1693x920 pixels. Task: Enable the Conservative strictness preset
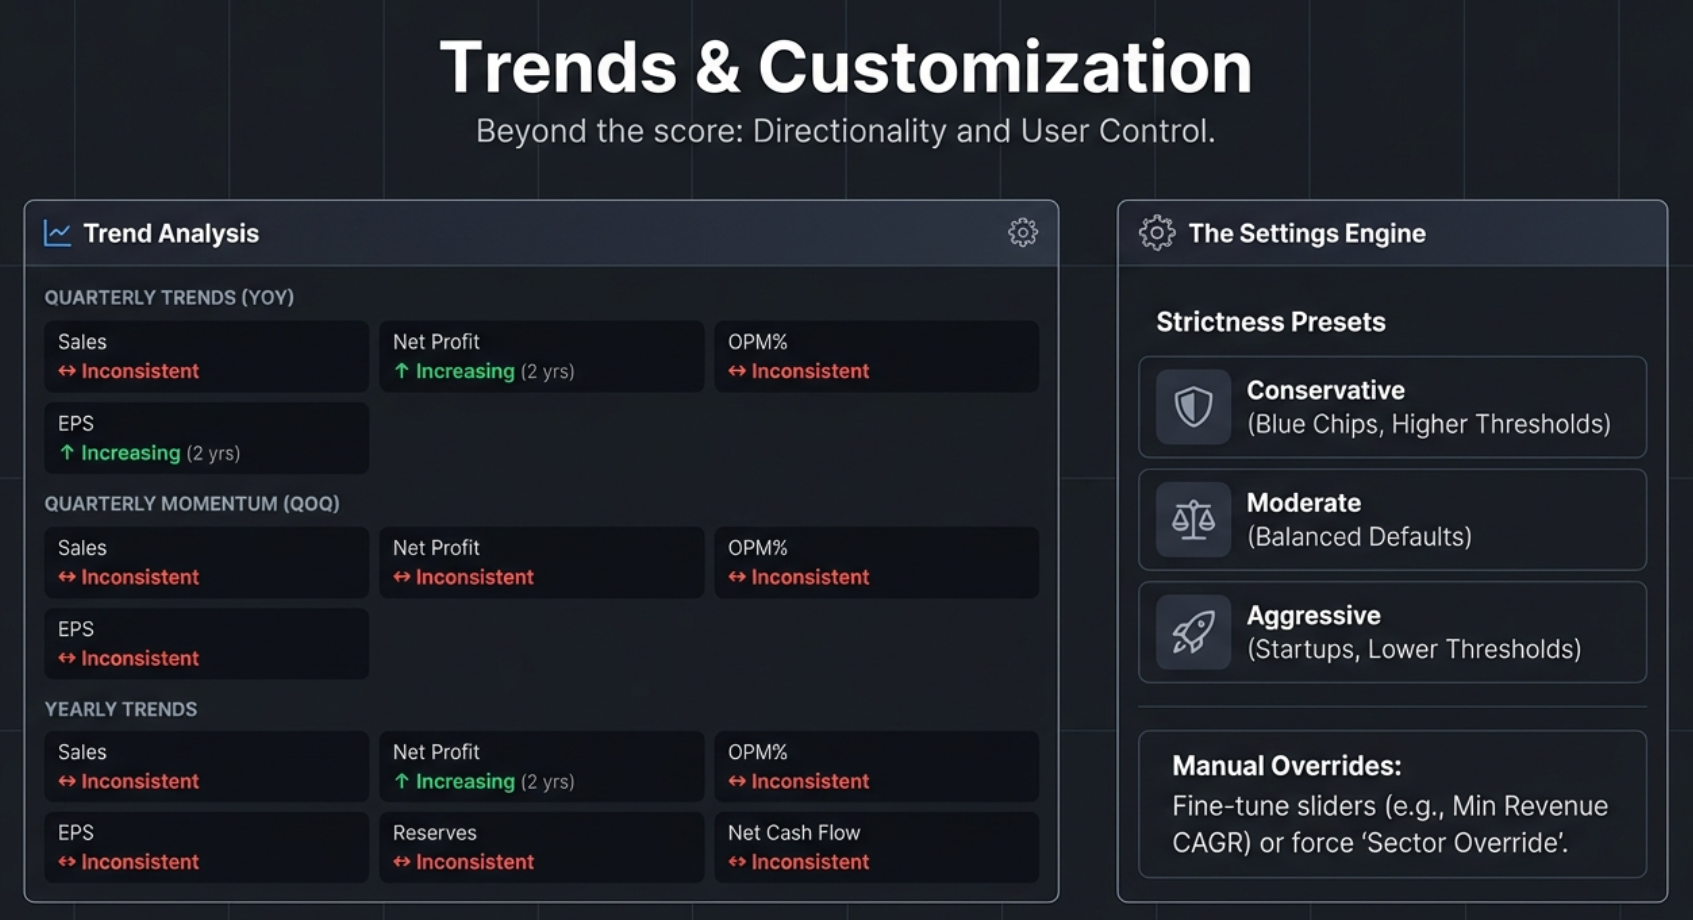tap(1392, 407)
